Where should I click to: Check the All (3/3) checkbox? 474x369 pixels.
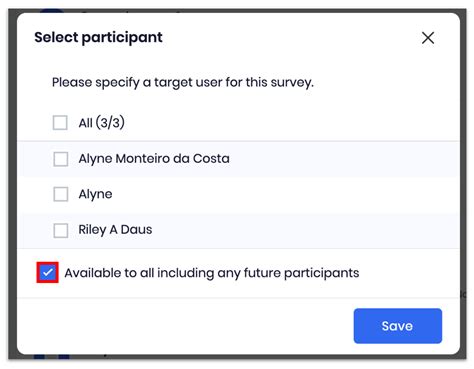coord(60,123)
